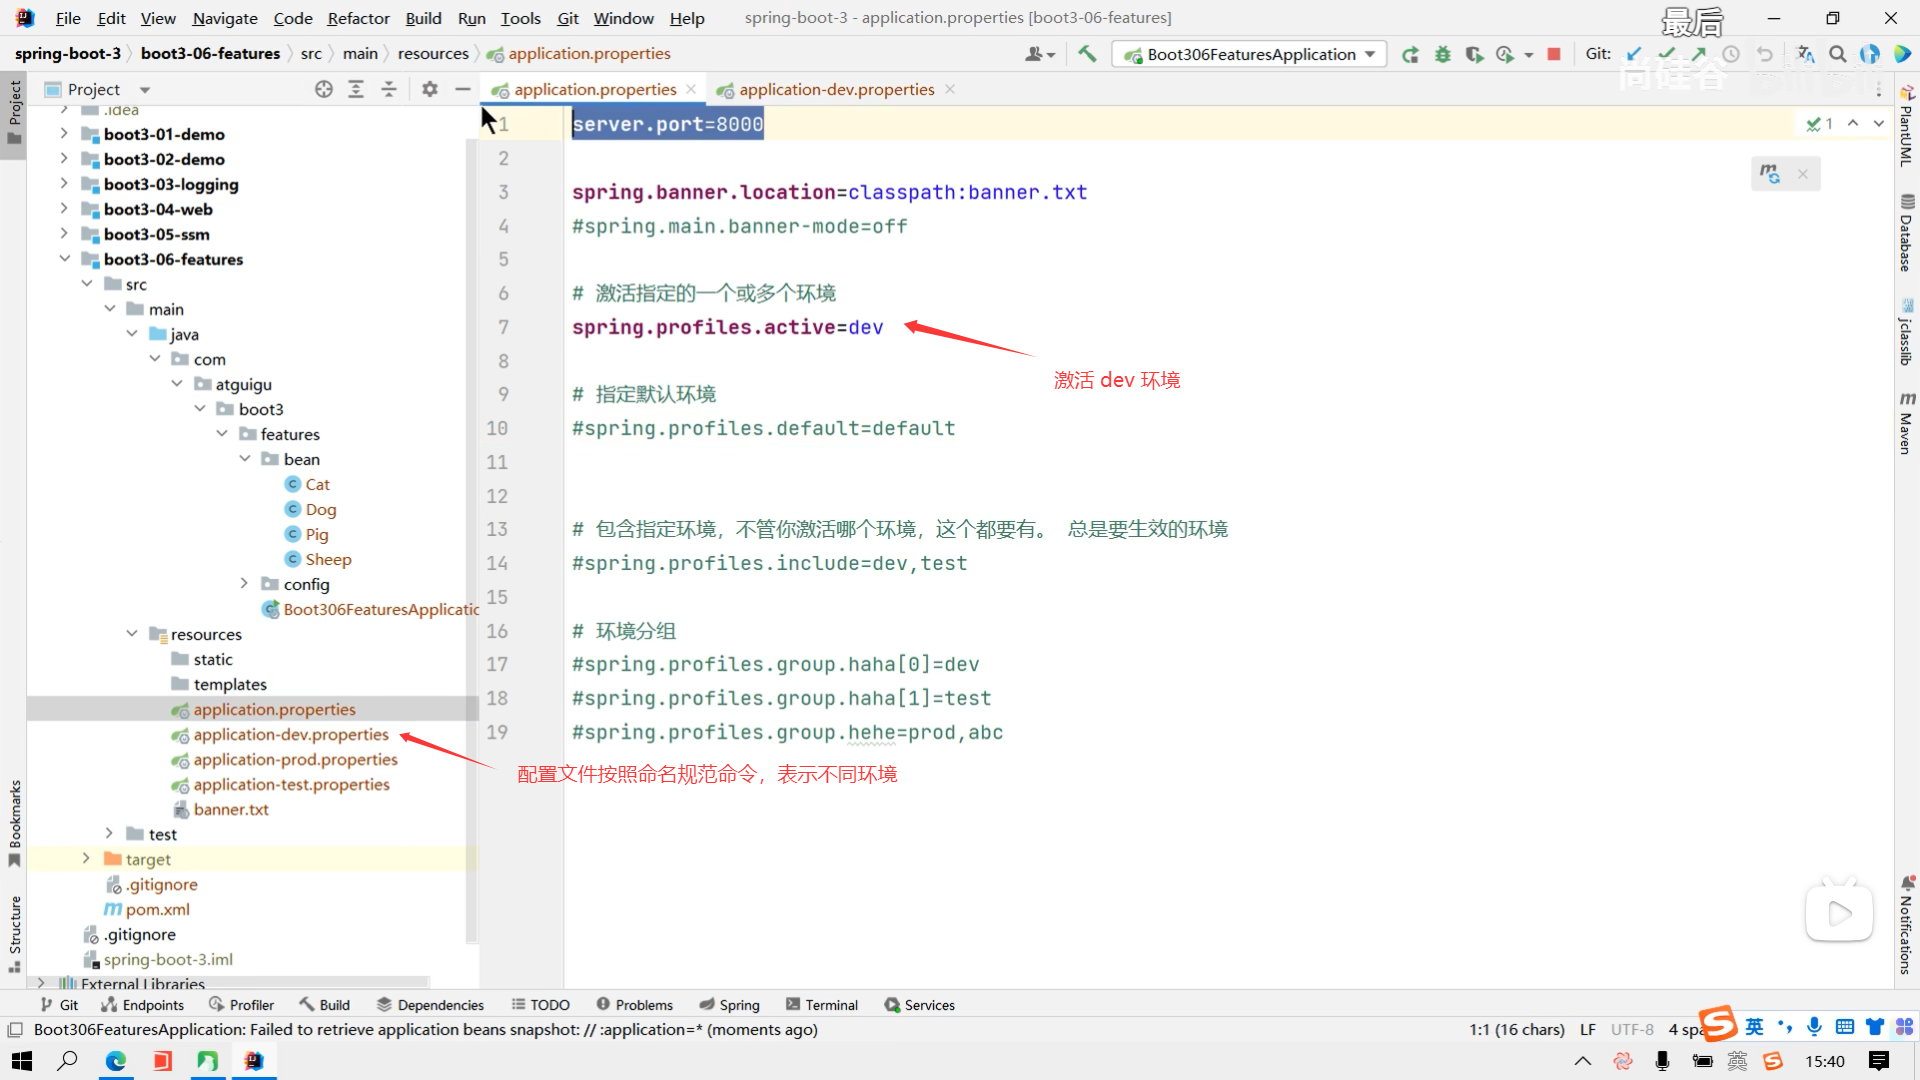Viewport: 1920px width, 1080px height.
Task: Expand the boot3-05-ssm module
Action: 64,234
